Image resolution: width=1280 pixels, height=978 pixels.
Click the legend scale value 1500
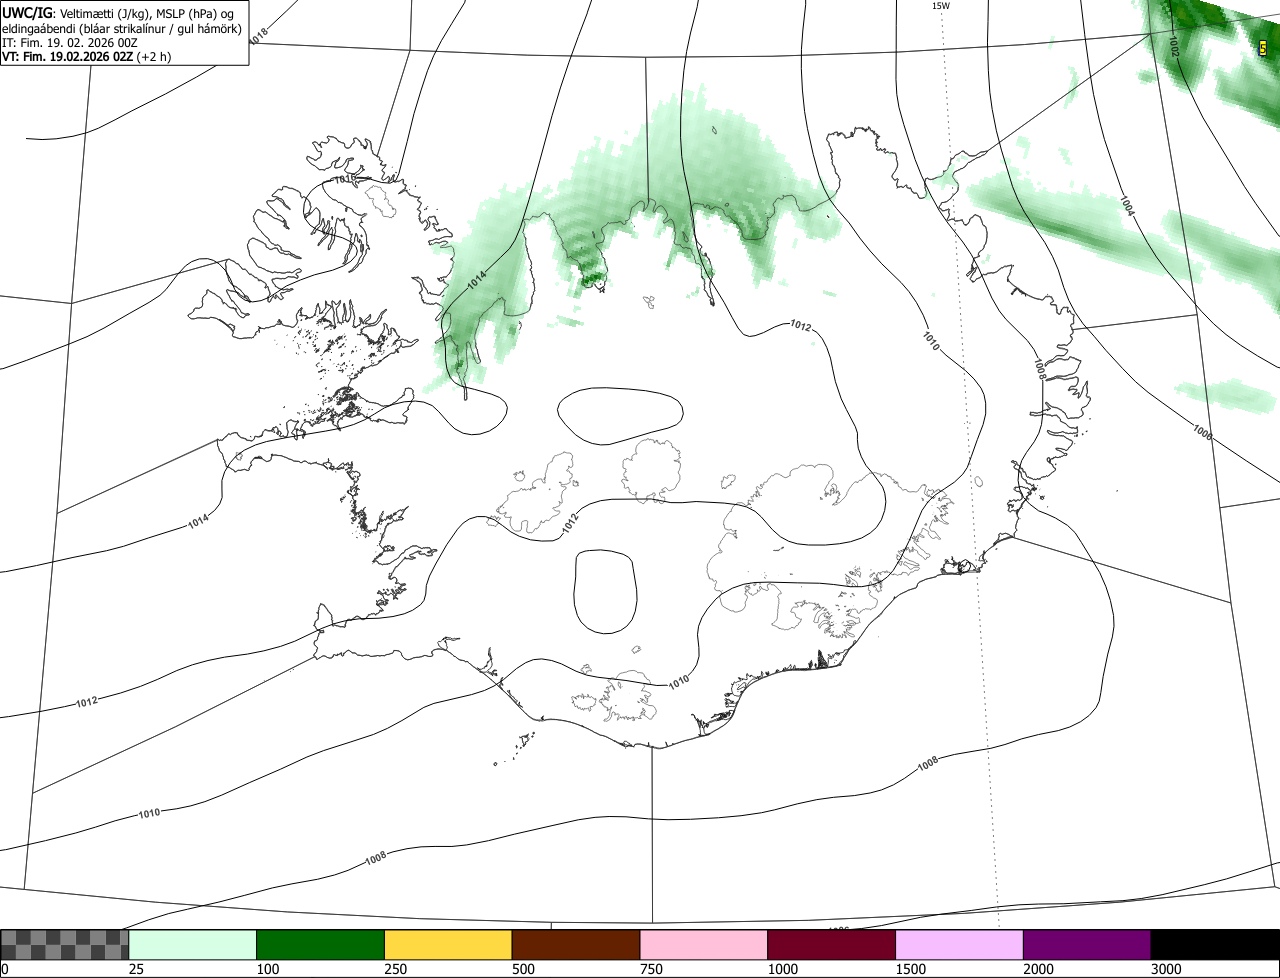[x=910, y=969]
